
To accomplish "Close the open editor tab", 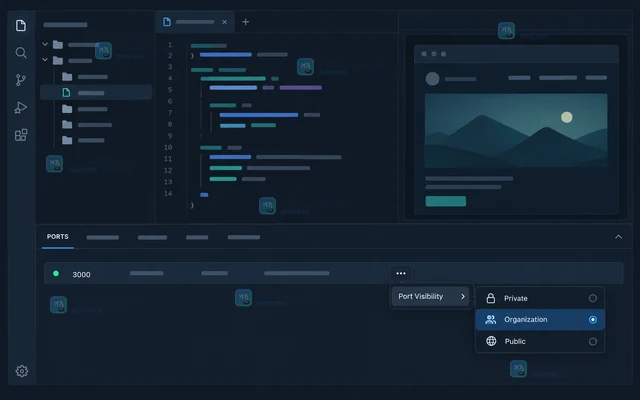I will [224, 22].
